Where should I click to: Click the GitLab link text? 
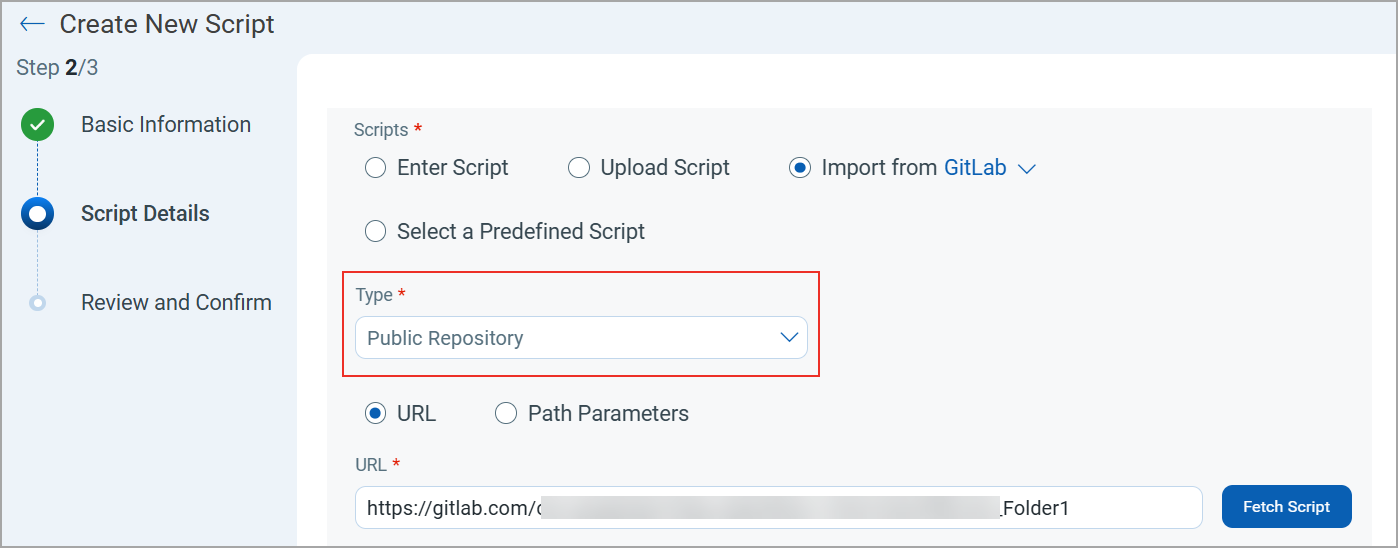pyautogui.click(x=975, y=168)
